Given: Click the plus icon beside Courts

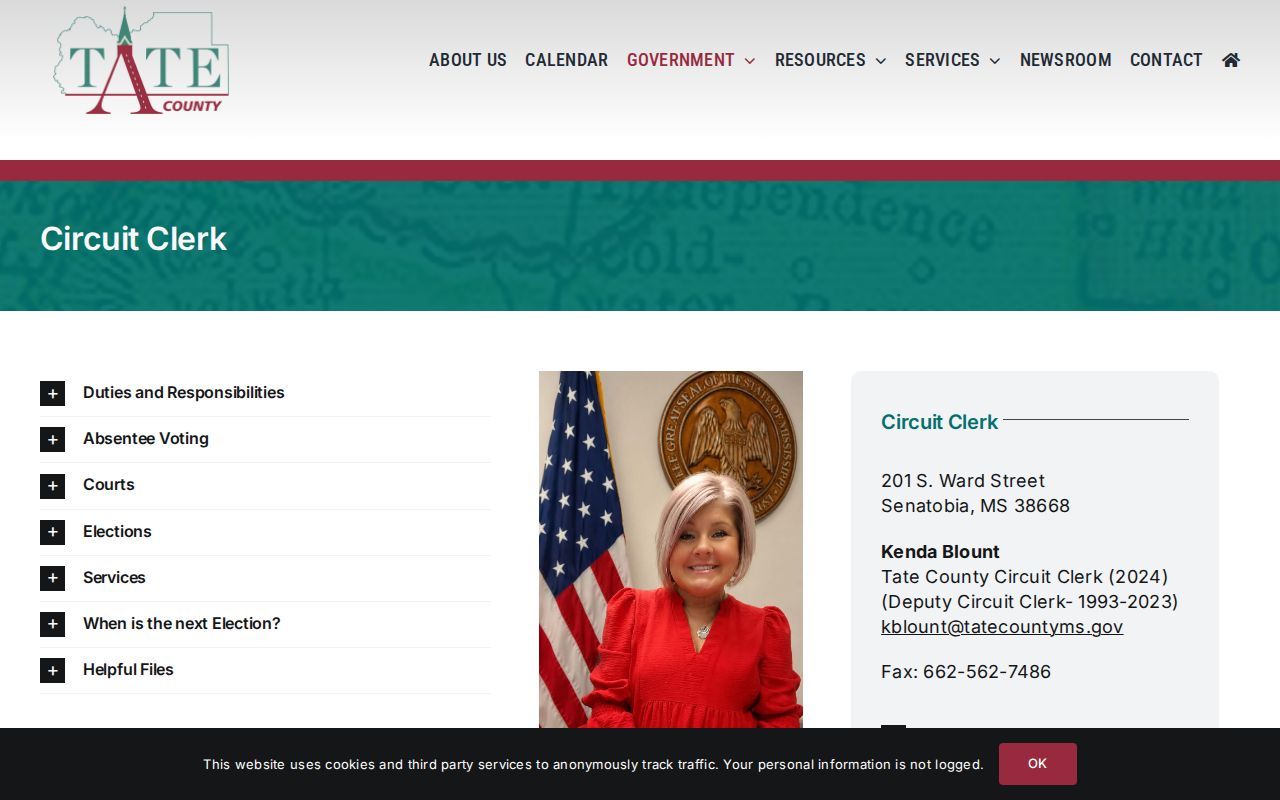Looking at the screenshot, I should point(52,485).
